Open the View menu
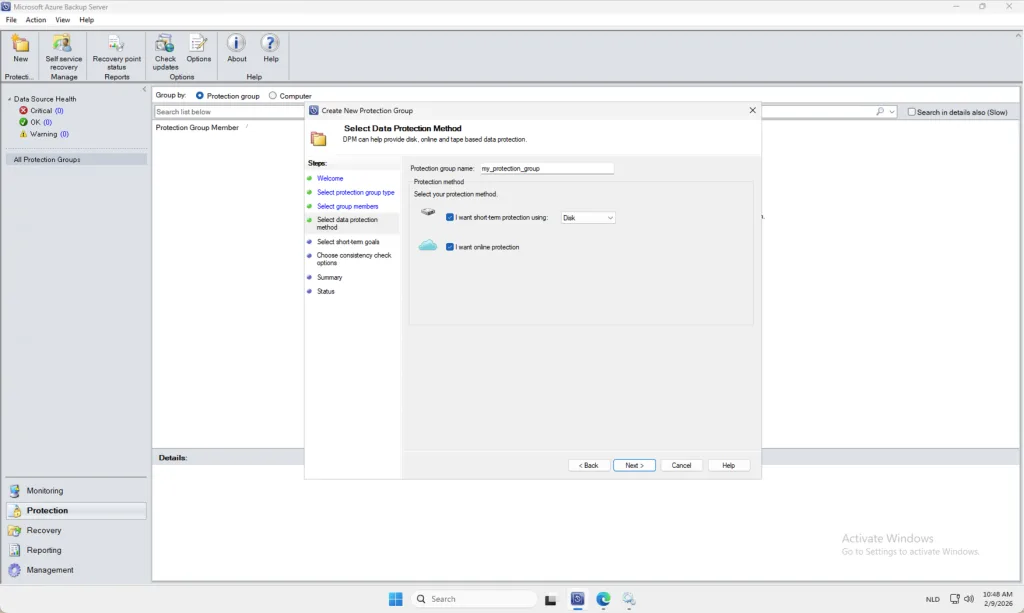Screen dimensions: 1024x613 [63, 20]
